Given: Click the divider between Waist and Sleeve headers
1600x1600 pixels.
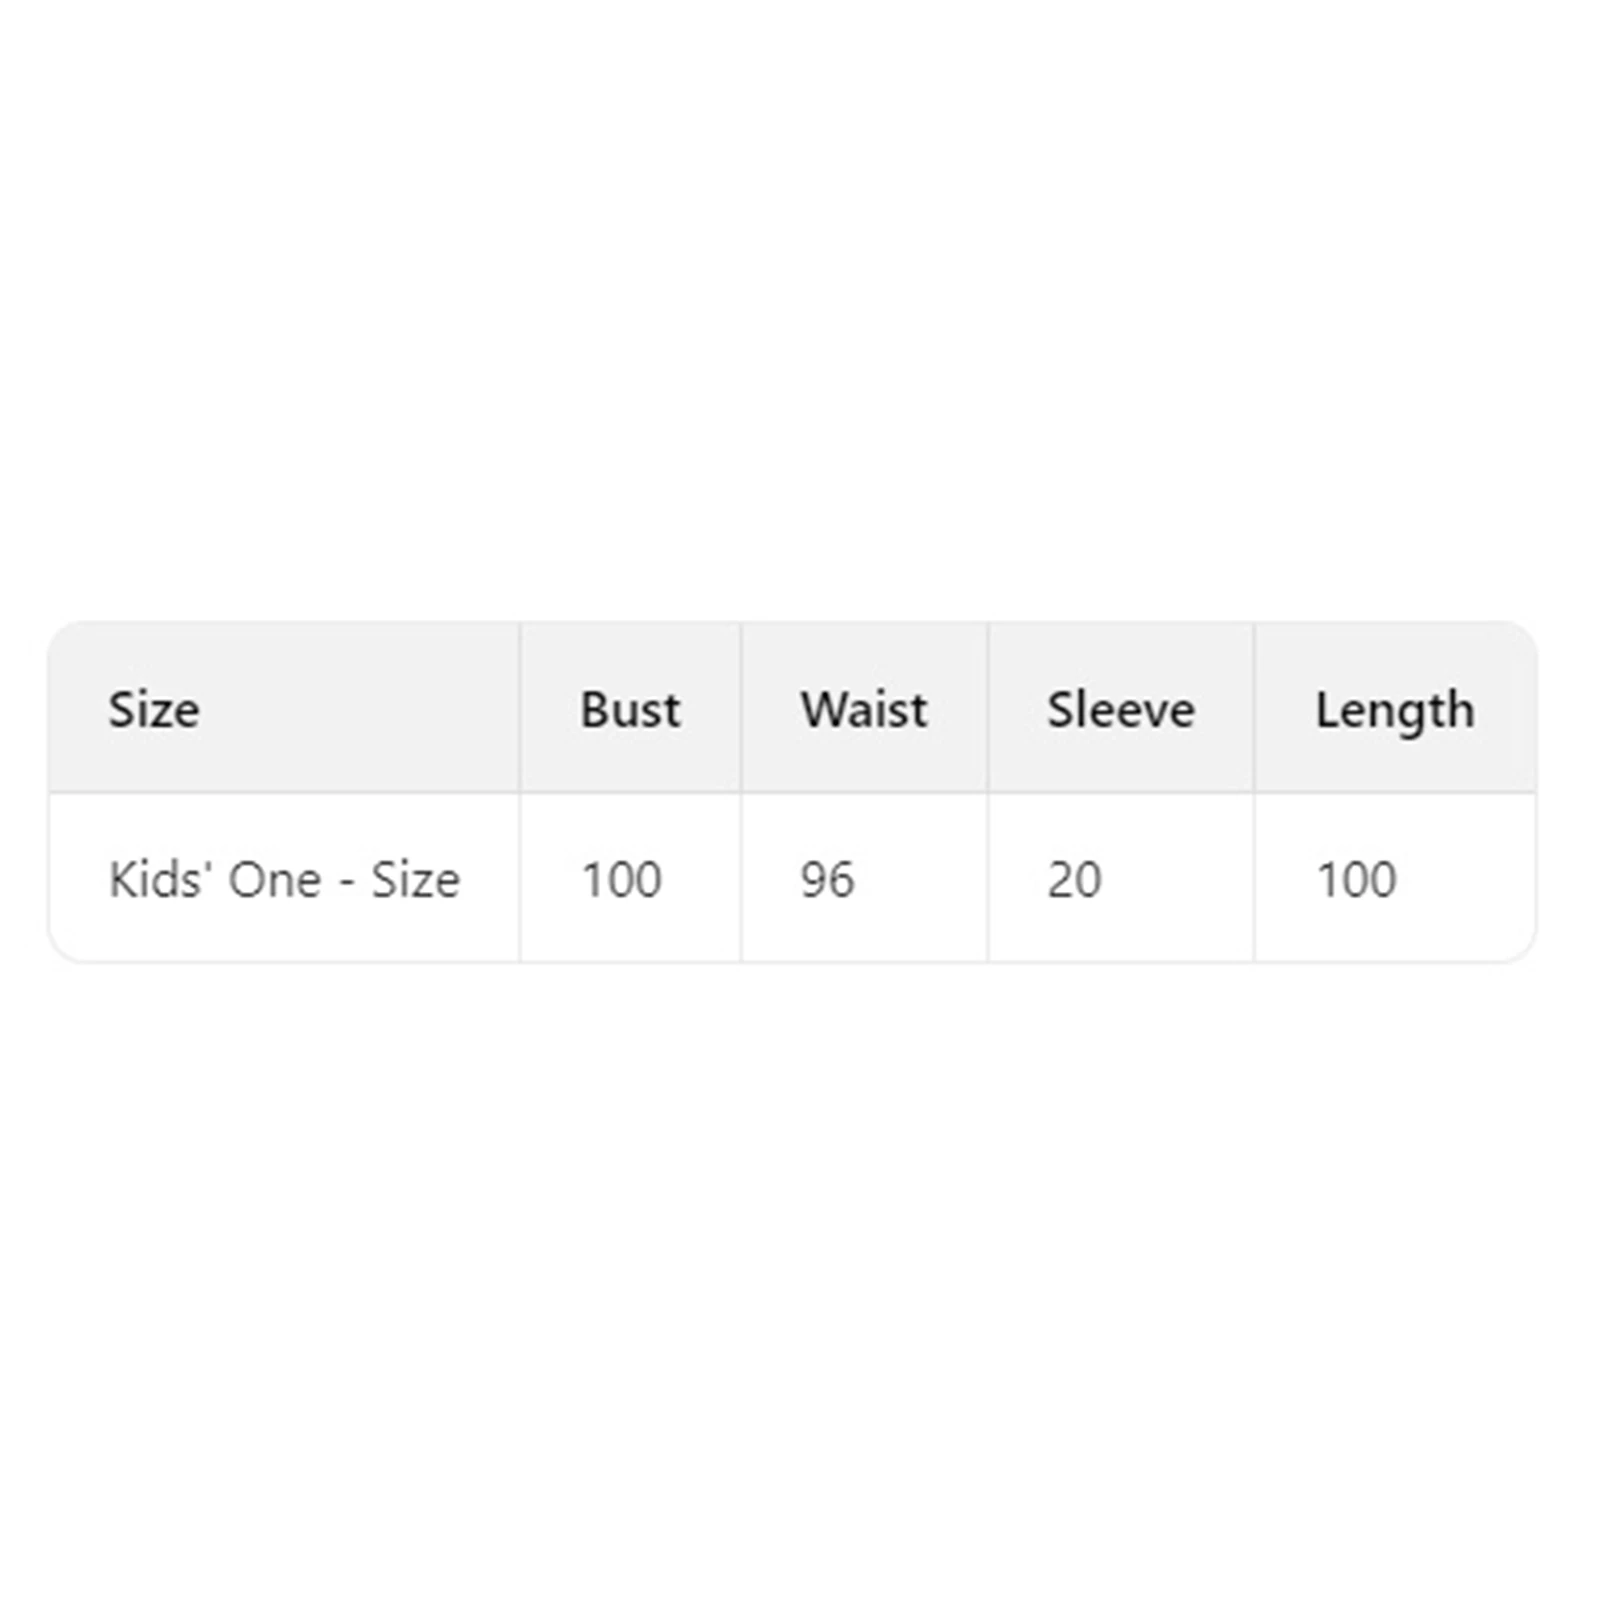Looking at the screenshot, I should coord(988,707).
